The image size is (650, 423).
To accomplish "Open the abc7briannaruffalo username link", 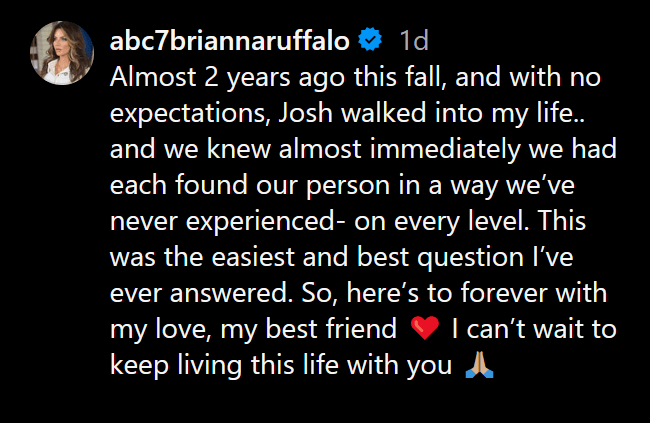I will (x=230, y=41).
